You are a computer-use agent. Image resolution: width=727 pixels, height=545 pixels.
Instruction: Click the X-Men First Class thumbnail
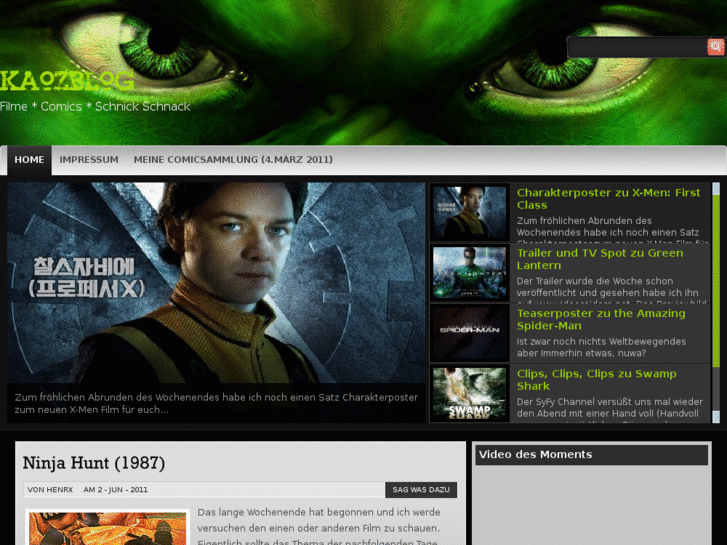click(469, 213)
